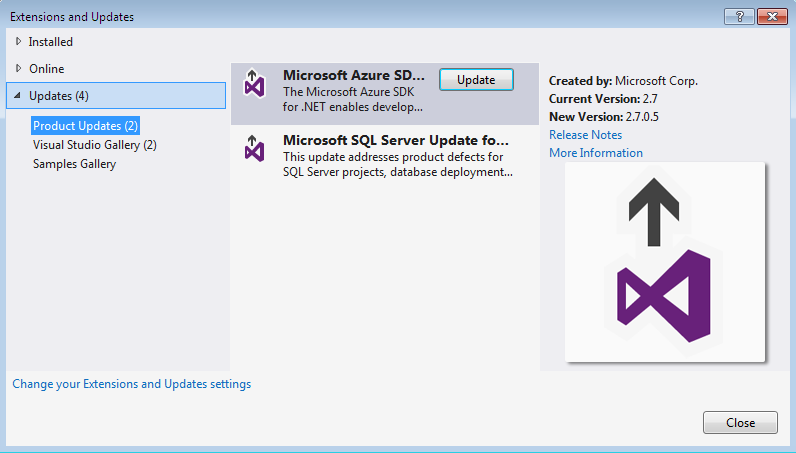Expand the Online section
This screenshot has width=796, height=453.
(19, 69)
